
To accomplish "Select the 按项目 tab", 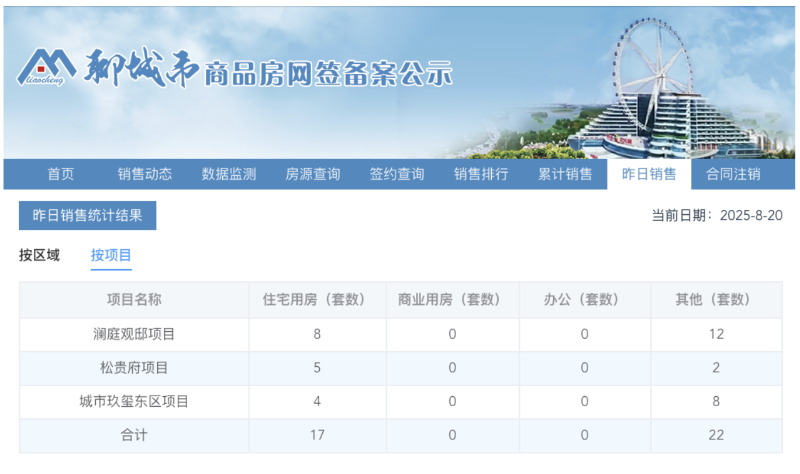I will (x=111, y=255).
